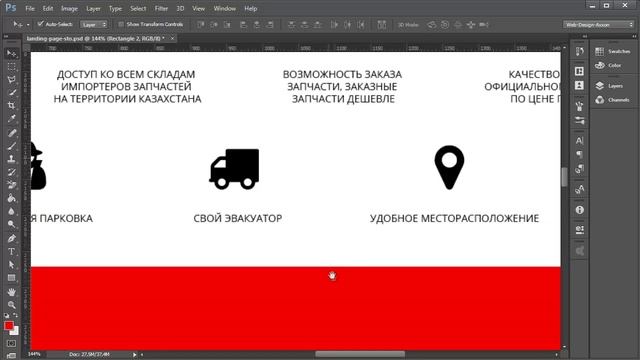Open the Select menu

[x=138, y=8]
